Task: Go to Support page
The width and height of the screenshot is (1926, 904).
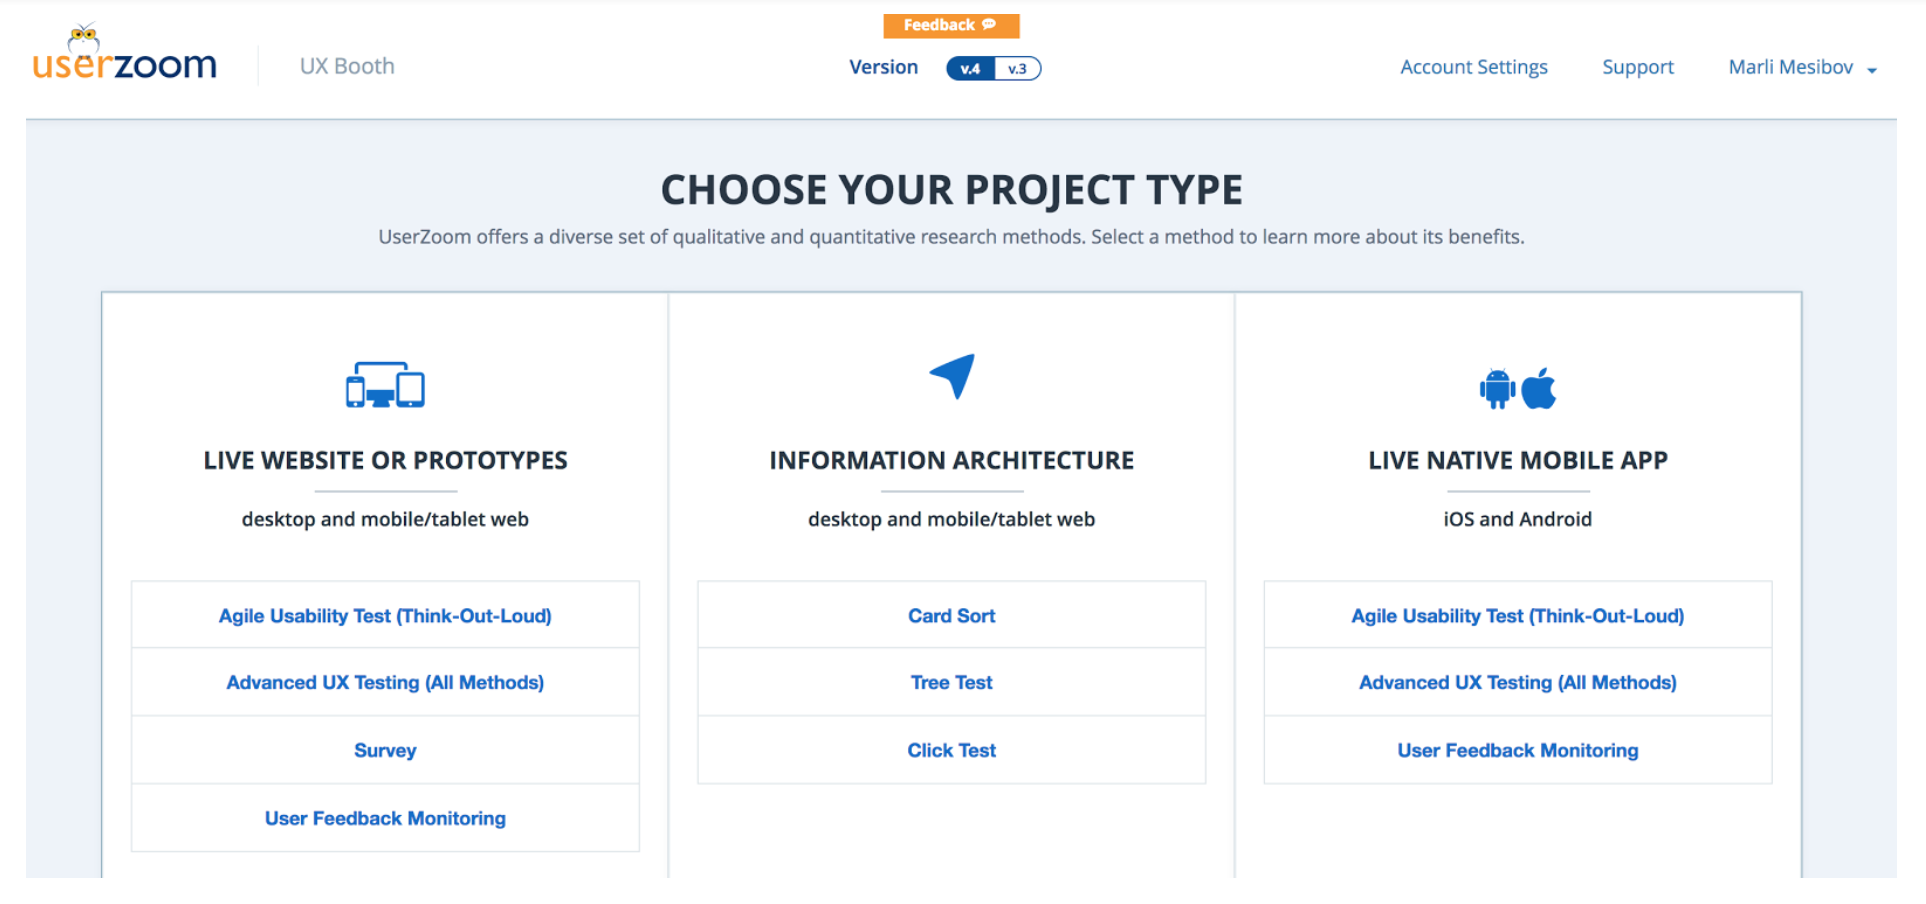Action: (x=1637, y=67)
